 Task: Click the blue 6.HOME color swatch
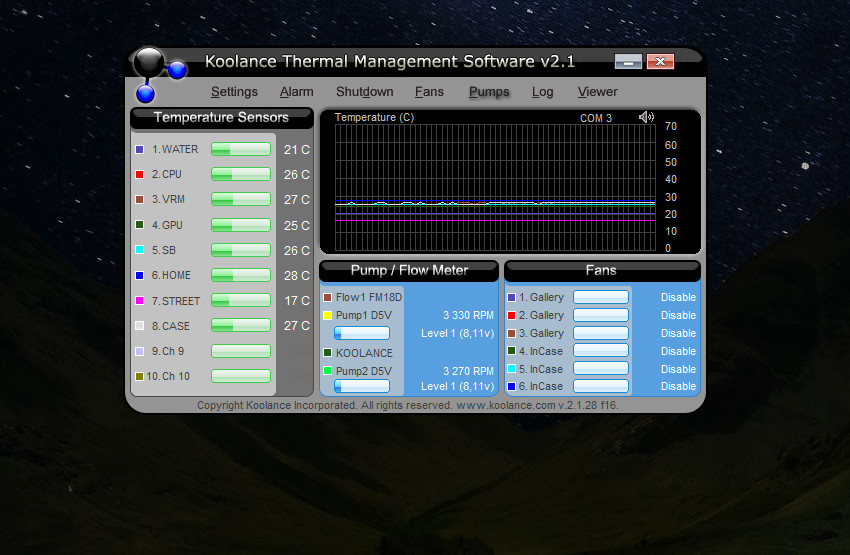pos(139,275)
